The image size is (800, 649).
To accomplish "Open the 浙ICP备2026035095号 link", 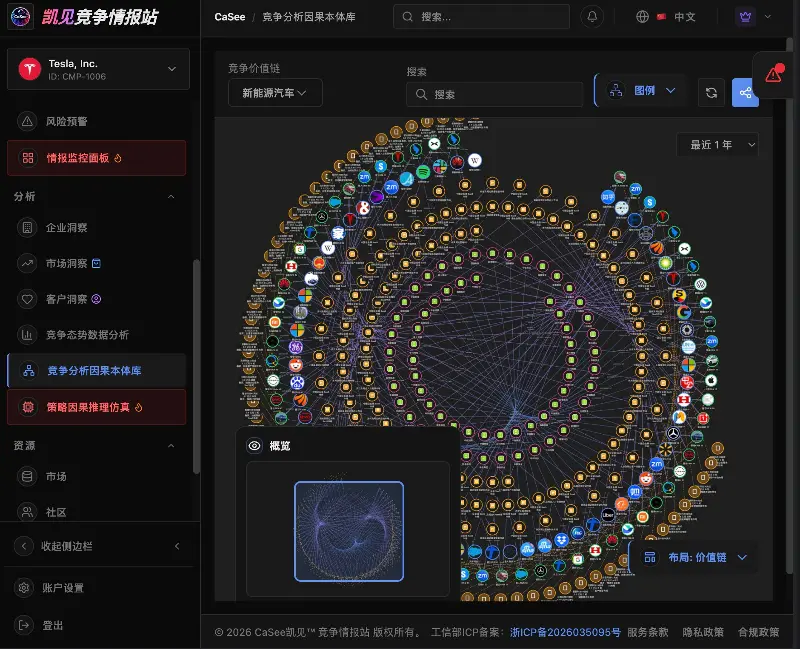I will click(565, 632).
